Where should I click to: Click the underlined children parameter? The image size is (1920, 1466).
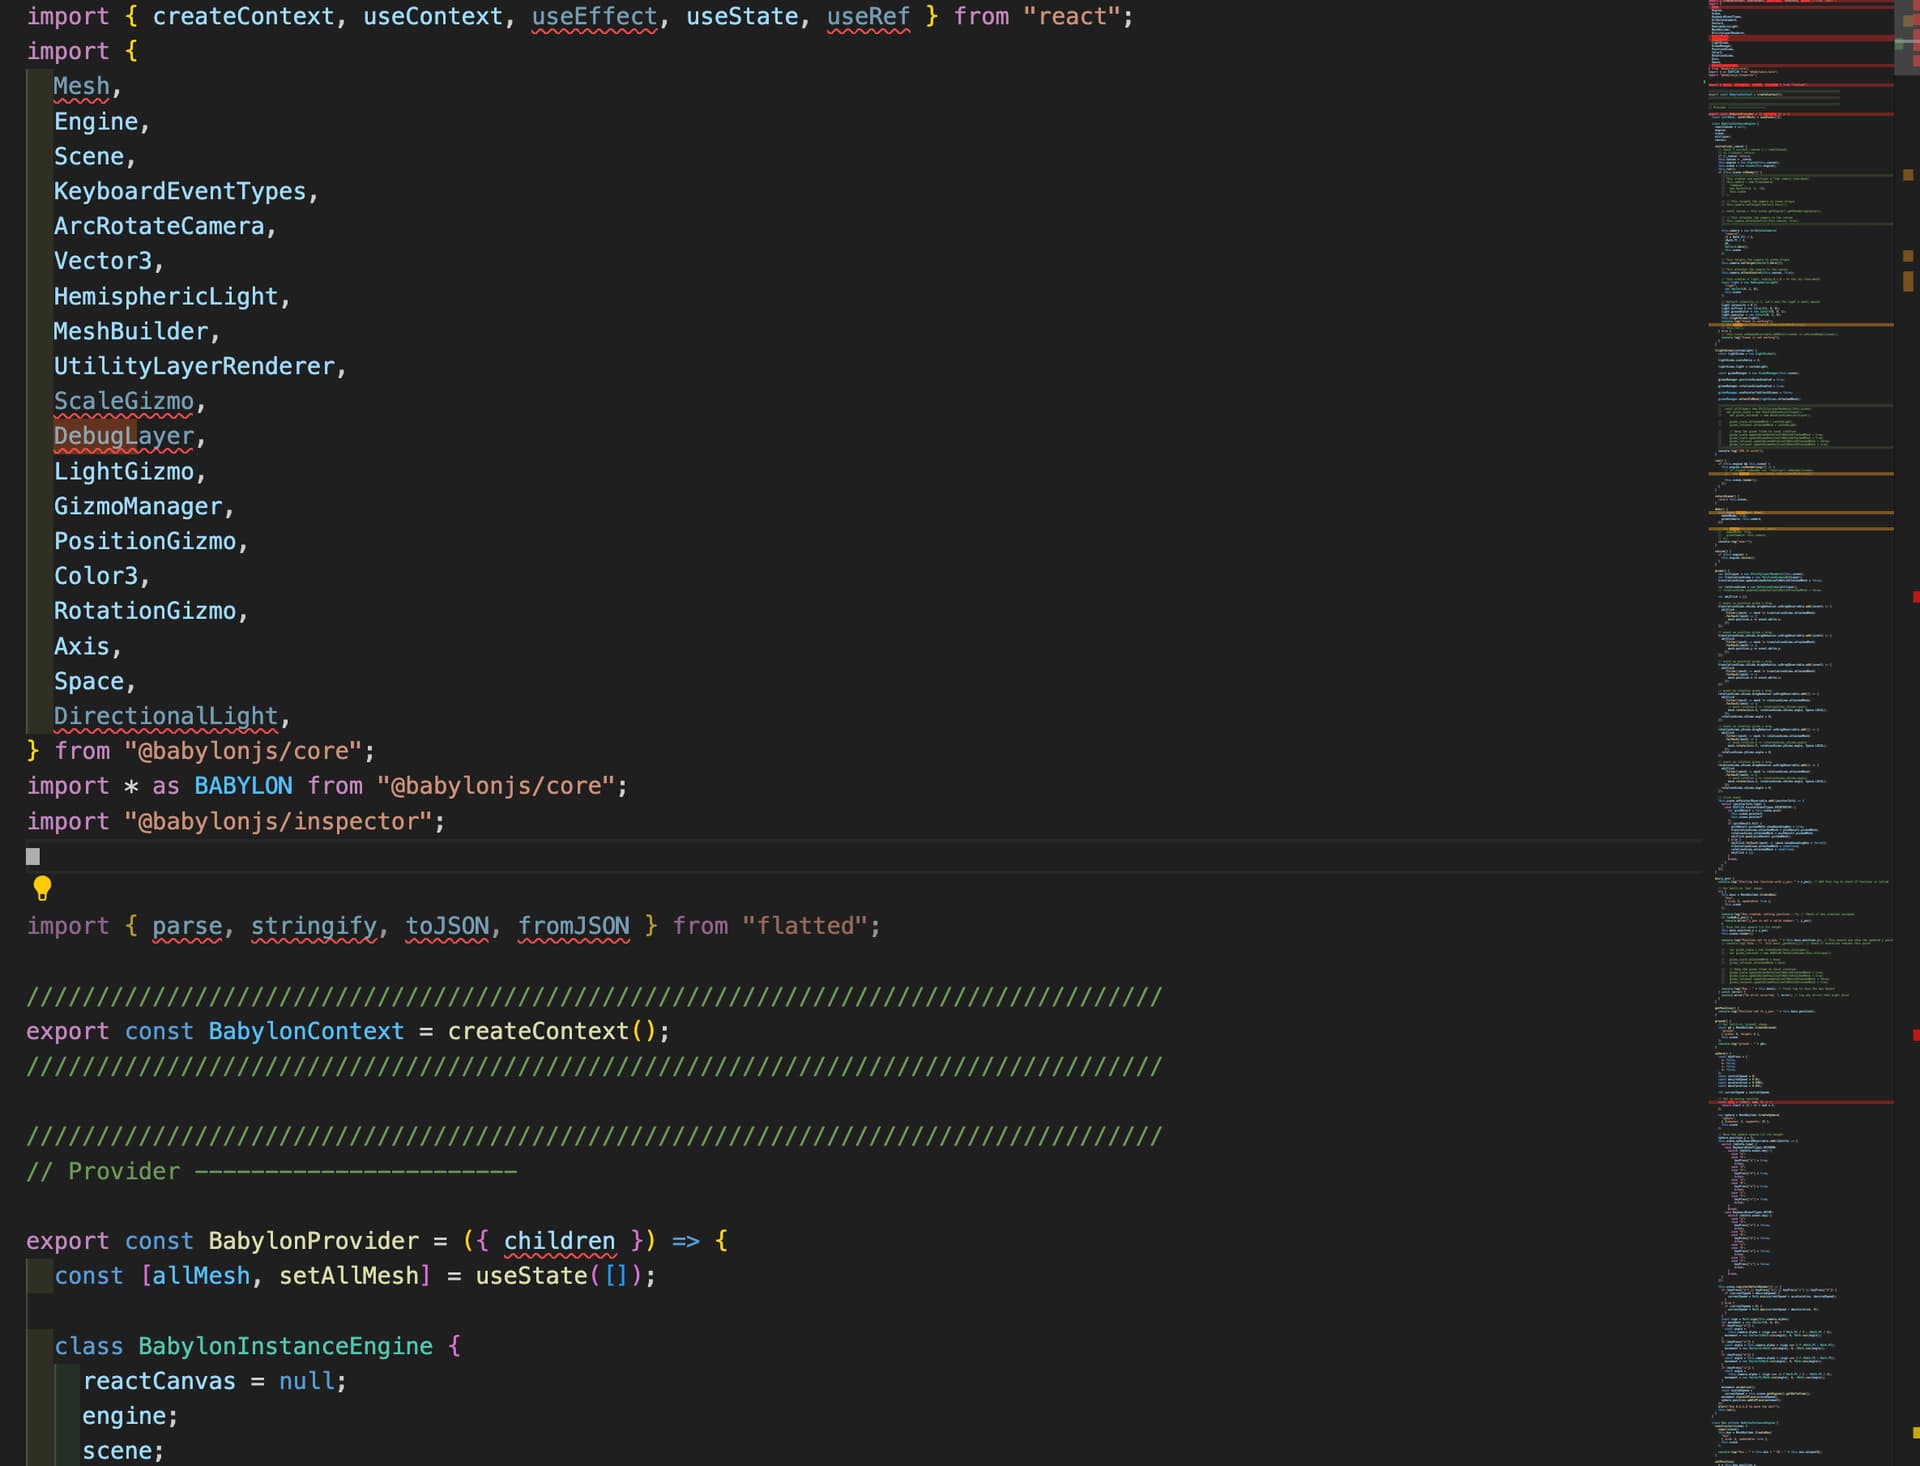(559, 1241)
